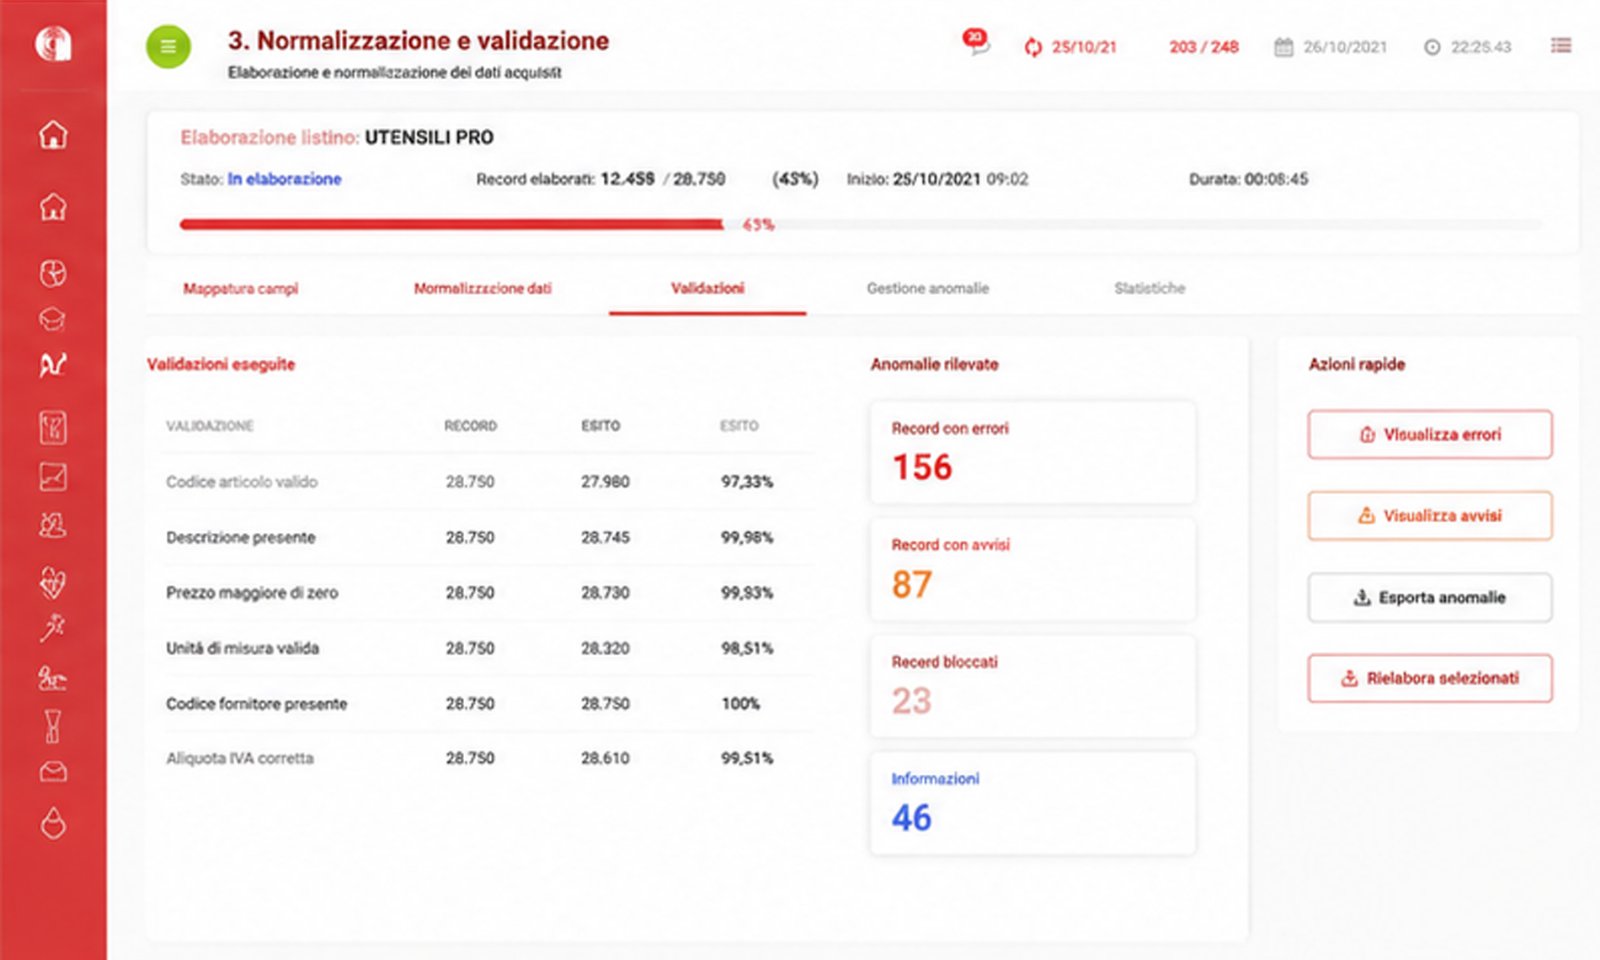Open the heart icon in the sidebar
Screen dimensions: 1600x960
pos(53,582)
